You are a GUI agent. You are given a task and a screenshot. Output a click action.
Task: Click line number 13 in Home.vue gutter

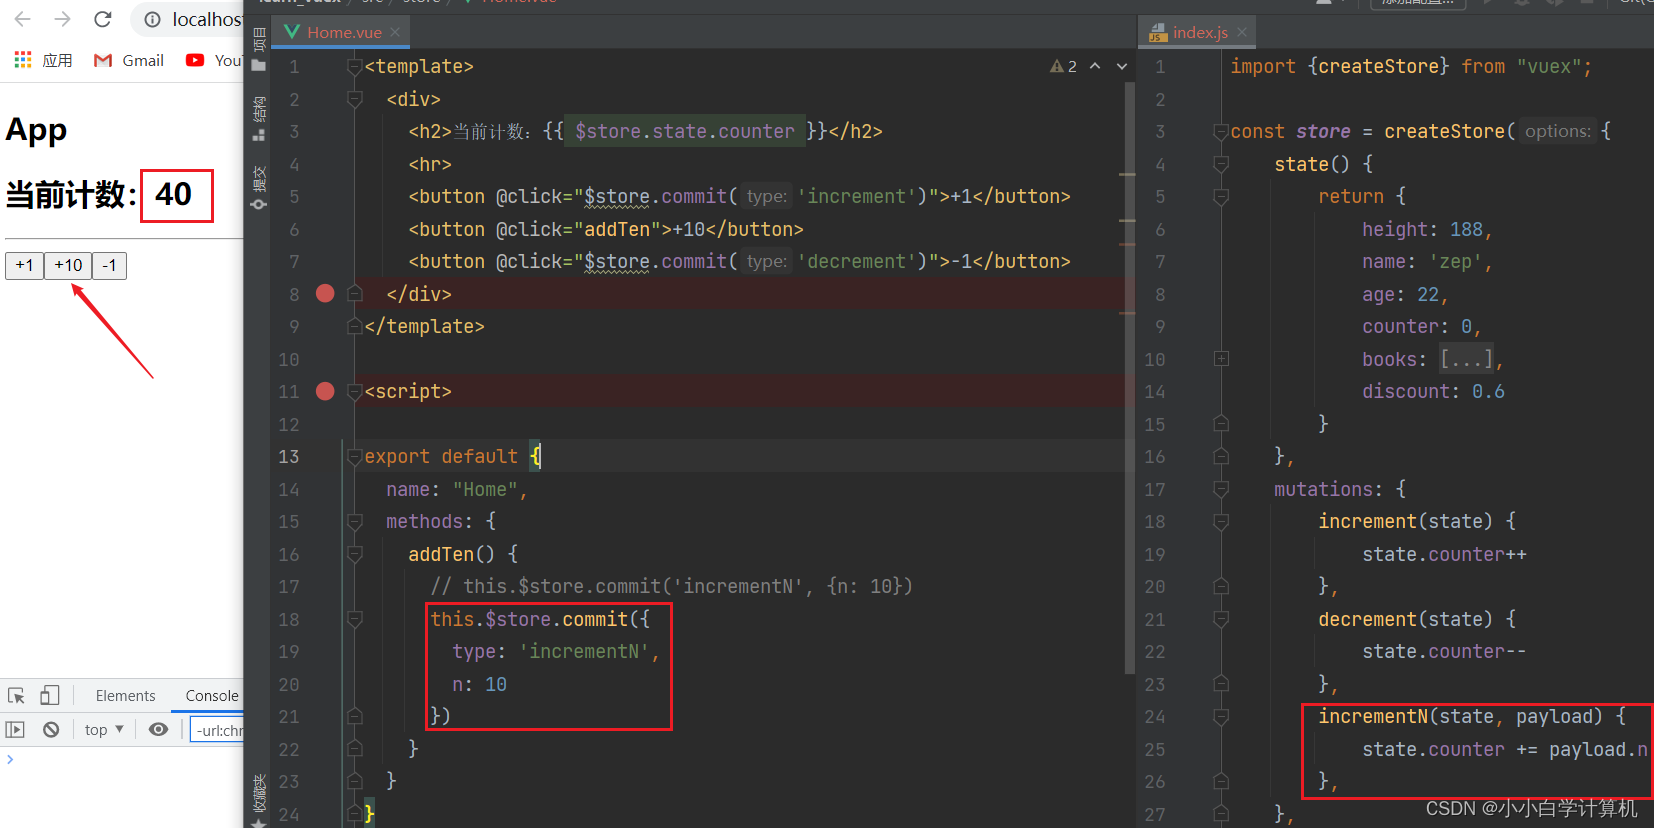(x=289, y=457)
